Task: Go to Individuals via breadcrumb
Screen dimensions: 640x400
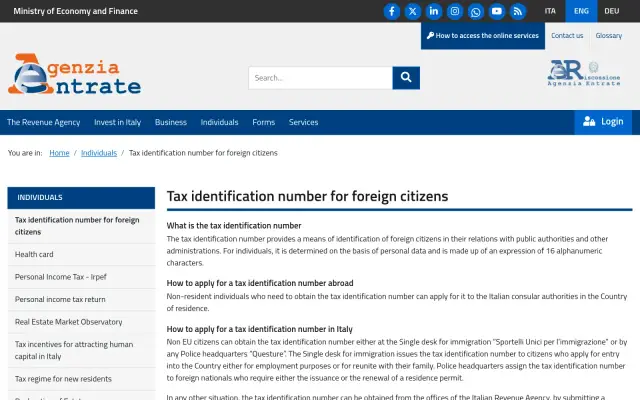Action: pyautogui.click(x=99, y=153)
